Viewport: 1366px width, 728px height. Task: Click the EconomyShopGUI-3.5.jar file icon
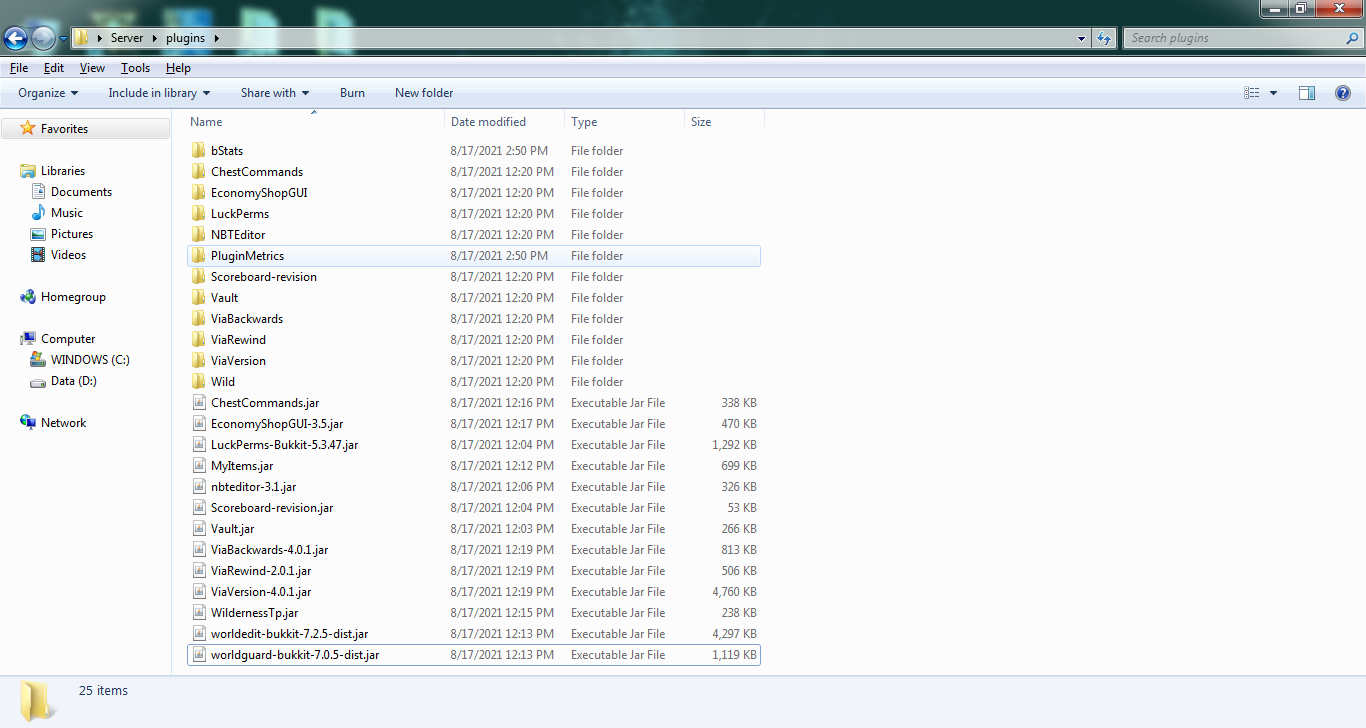point(199,424)
